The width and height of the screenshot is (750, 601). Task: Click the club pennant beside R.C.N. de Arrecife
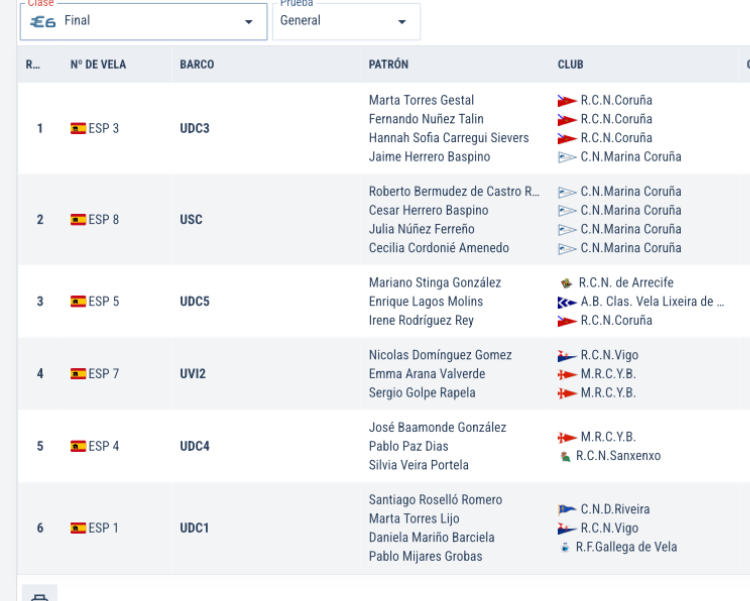pyautogui.click(x=566, y=283)
